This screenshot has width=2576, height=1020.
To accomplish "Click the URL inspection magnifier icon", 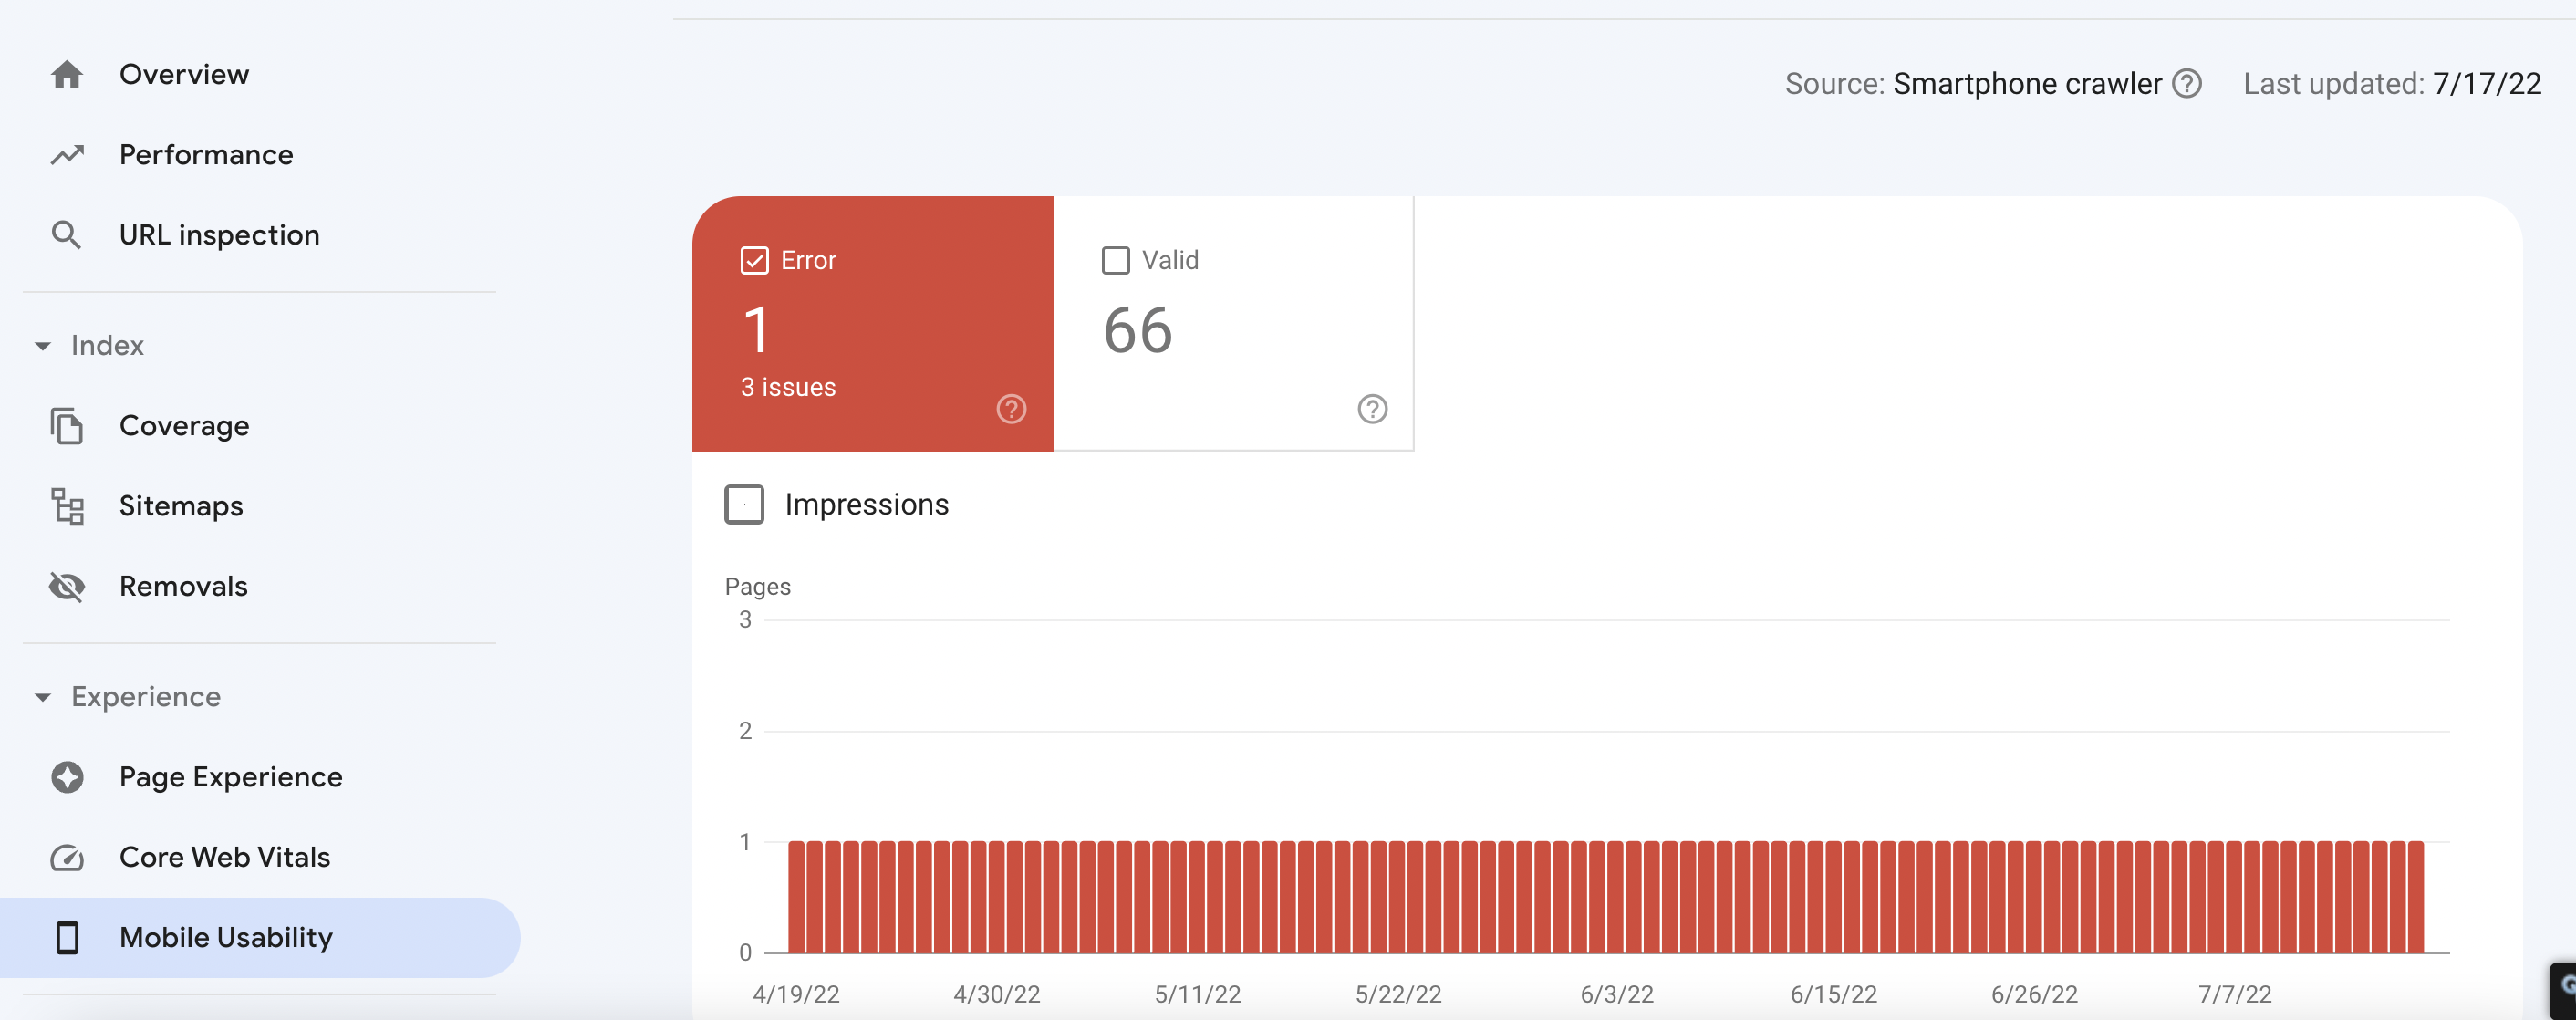I will (67, 235).
